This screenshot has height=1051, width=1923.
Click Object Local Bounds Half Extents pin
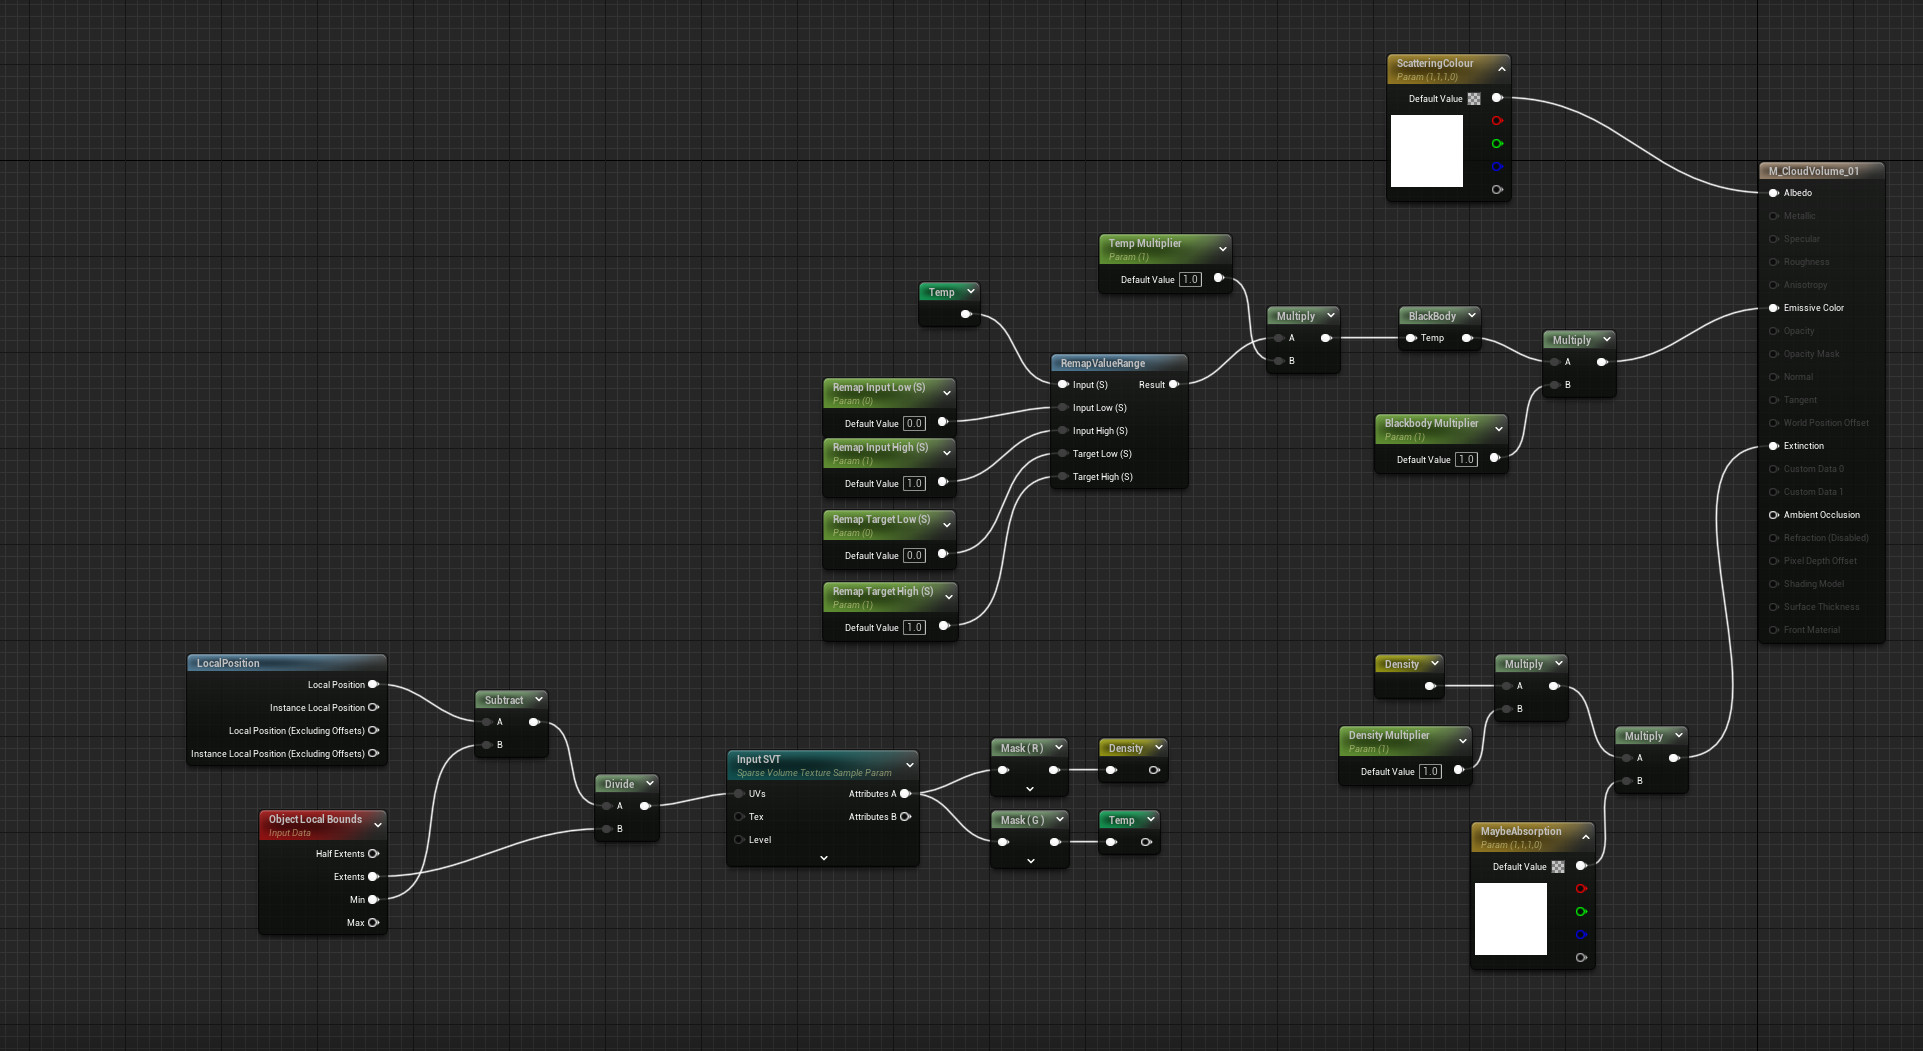tap(373, 854)
